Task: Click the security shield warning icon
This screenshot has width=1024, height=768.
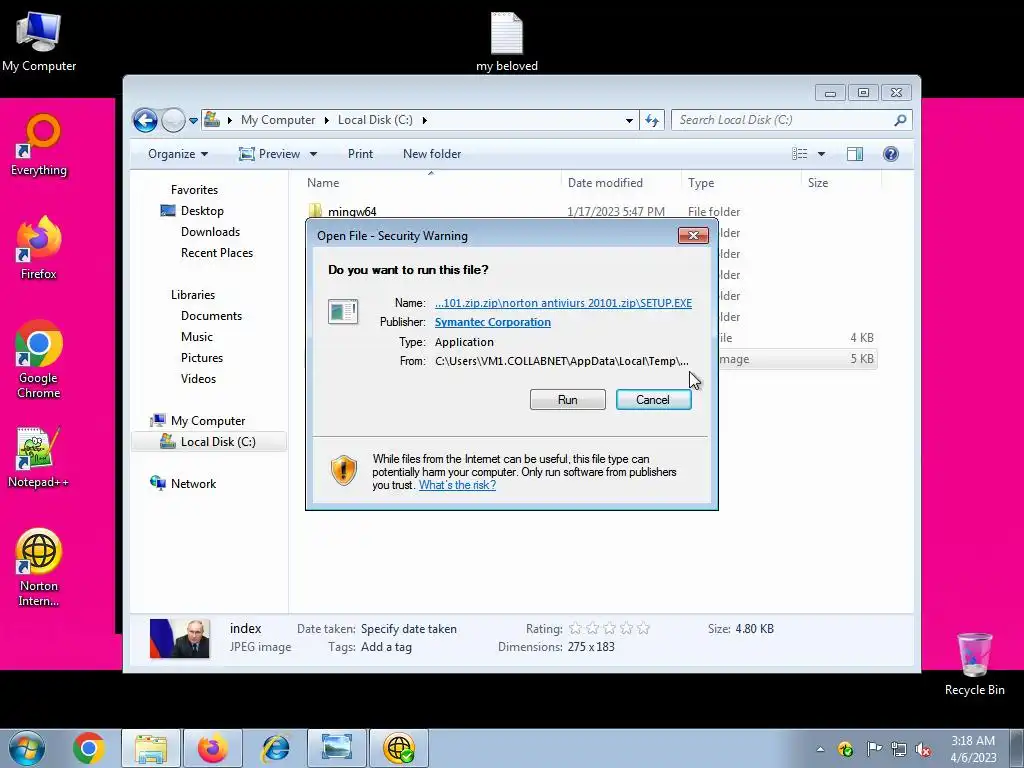Action: click(344, 470)
